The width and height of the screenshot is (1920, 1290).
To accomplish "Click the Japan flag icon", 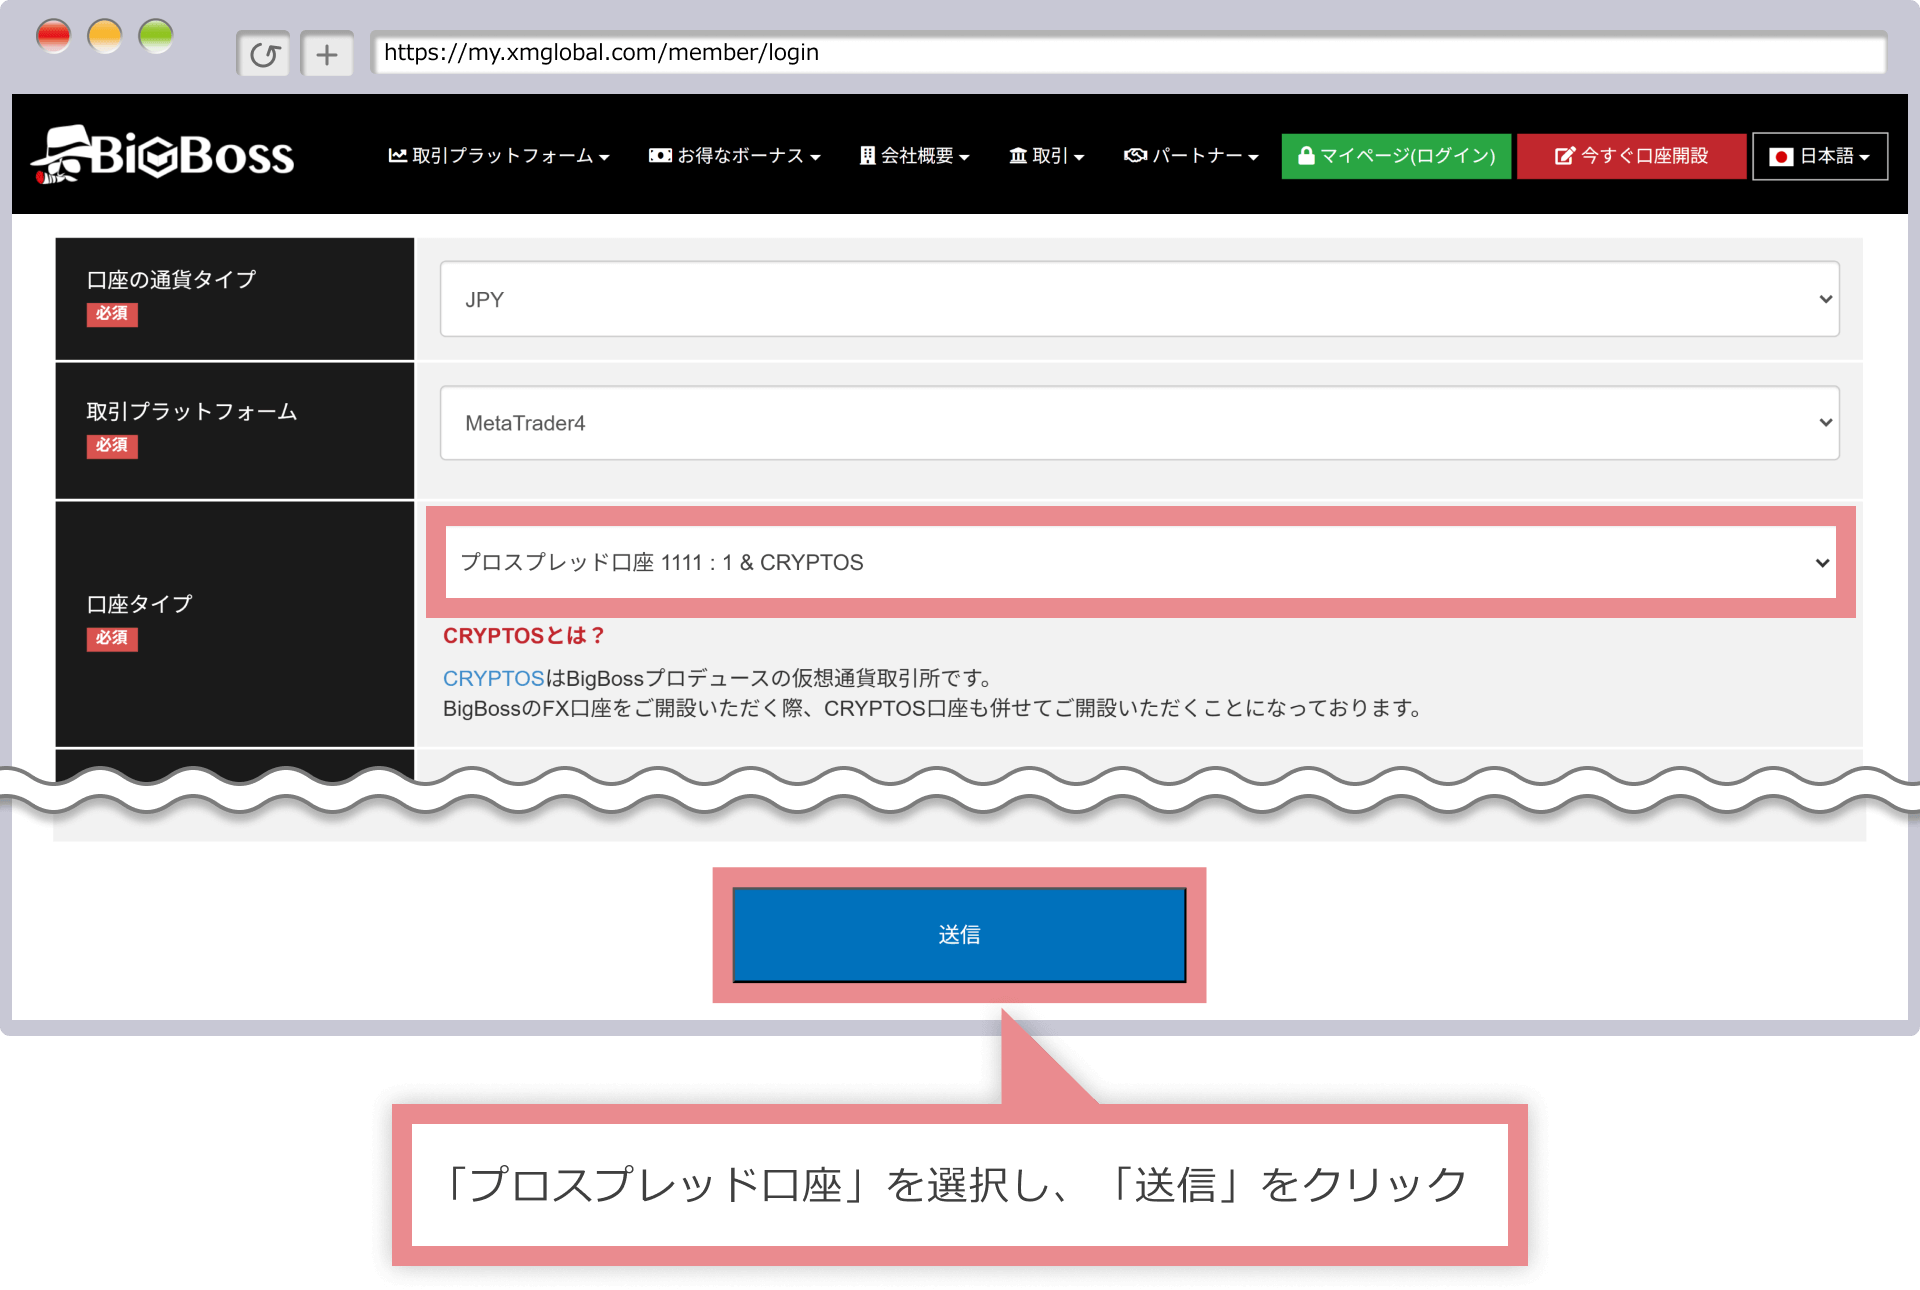I will click(x=1780, y=157).
